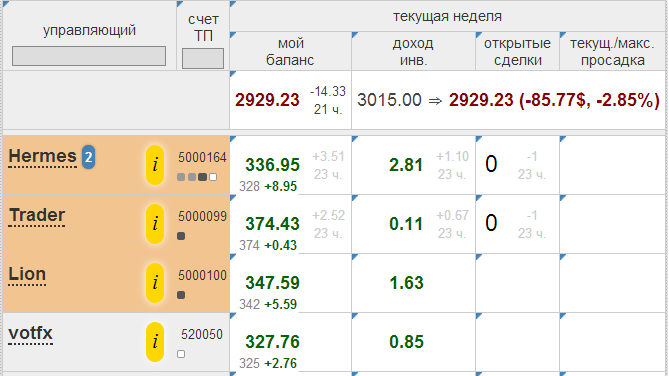Focus the управляющий filter input field

(89, 56)
